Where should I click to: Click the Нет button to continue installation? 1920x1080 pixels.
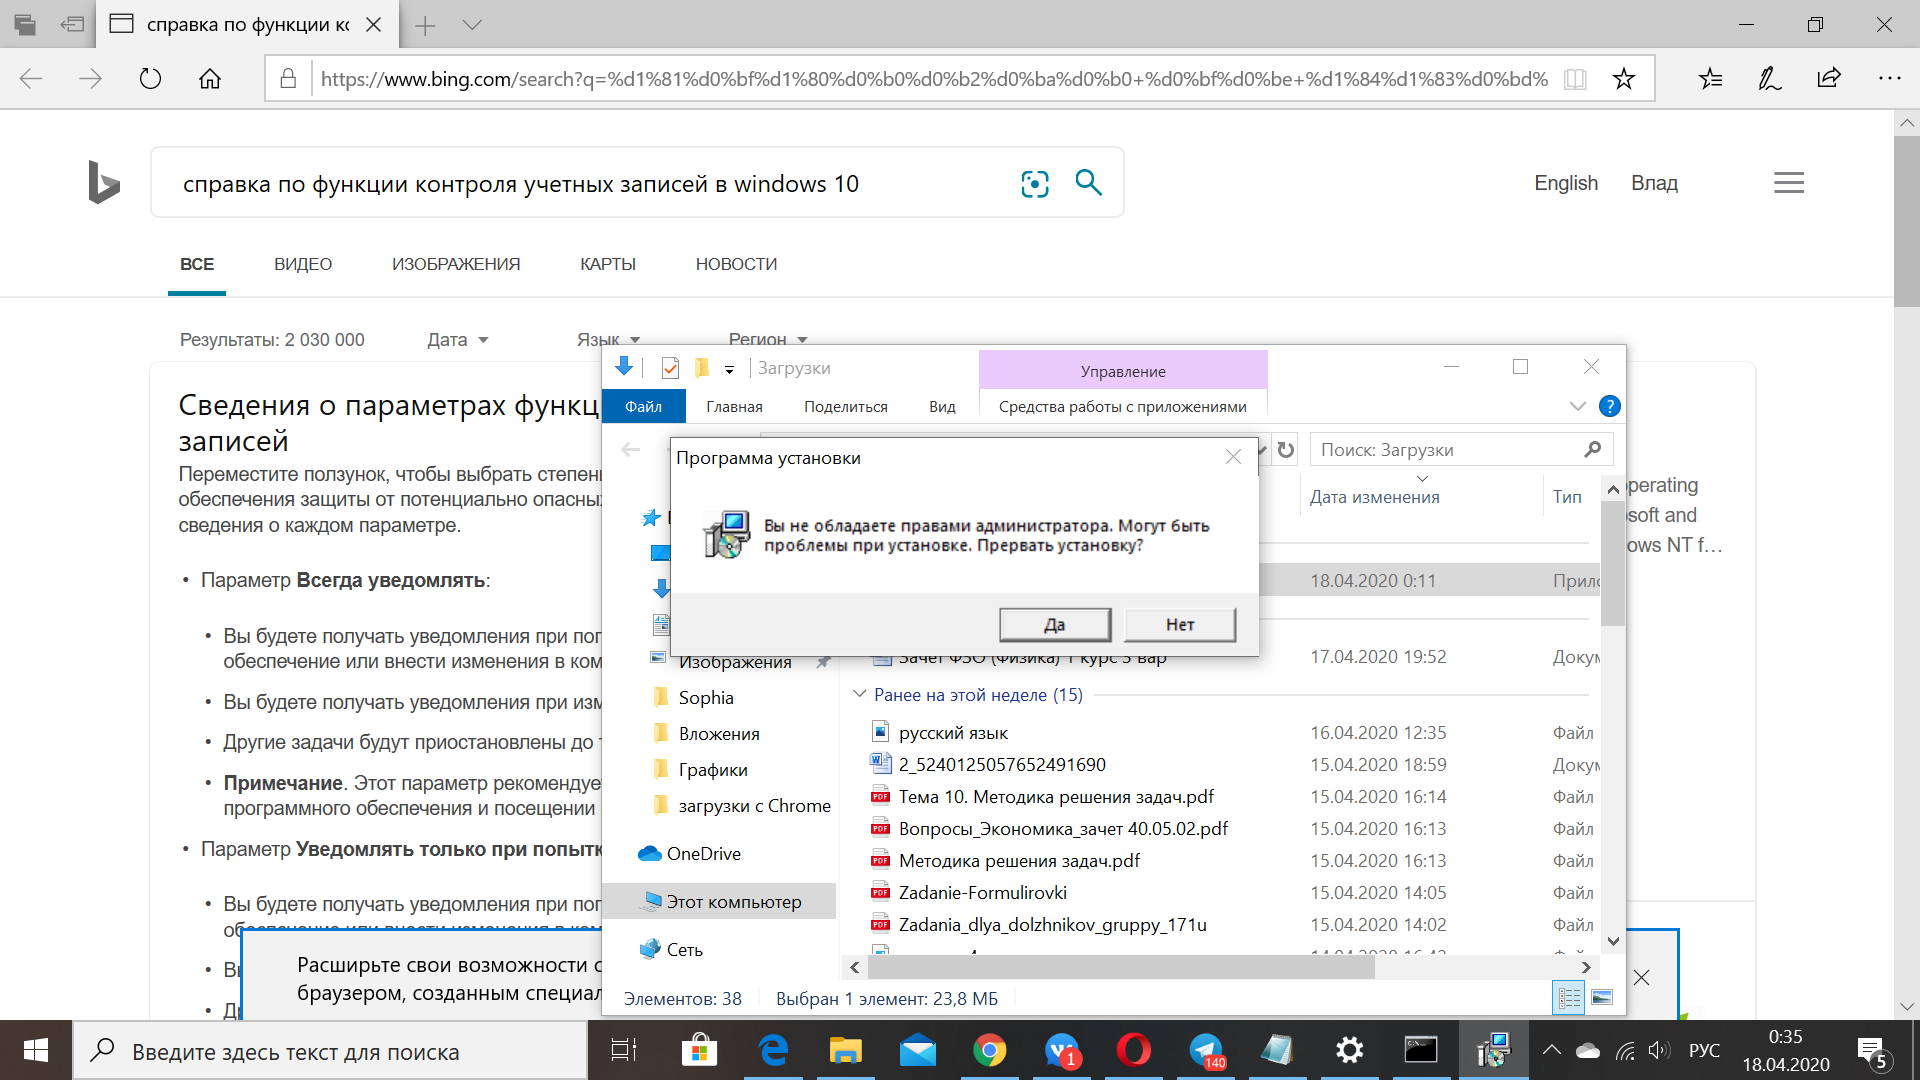(1178, 622)
